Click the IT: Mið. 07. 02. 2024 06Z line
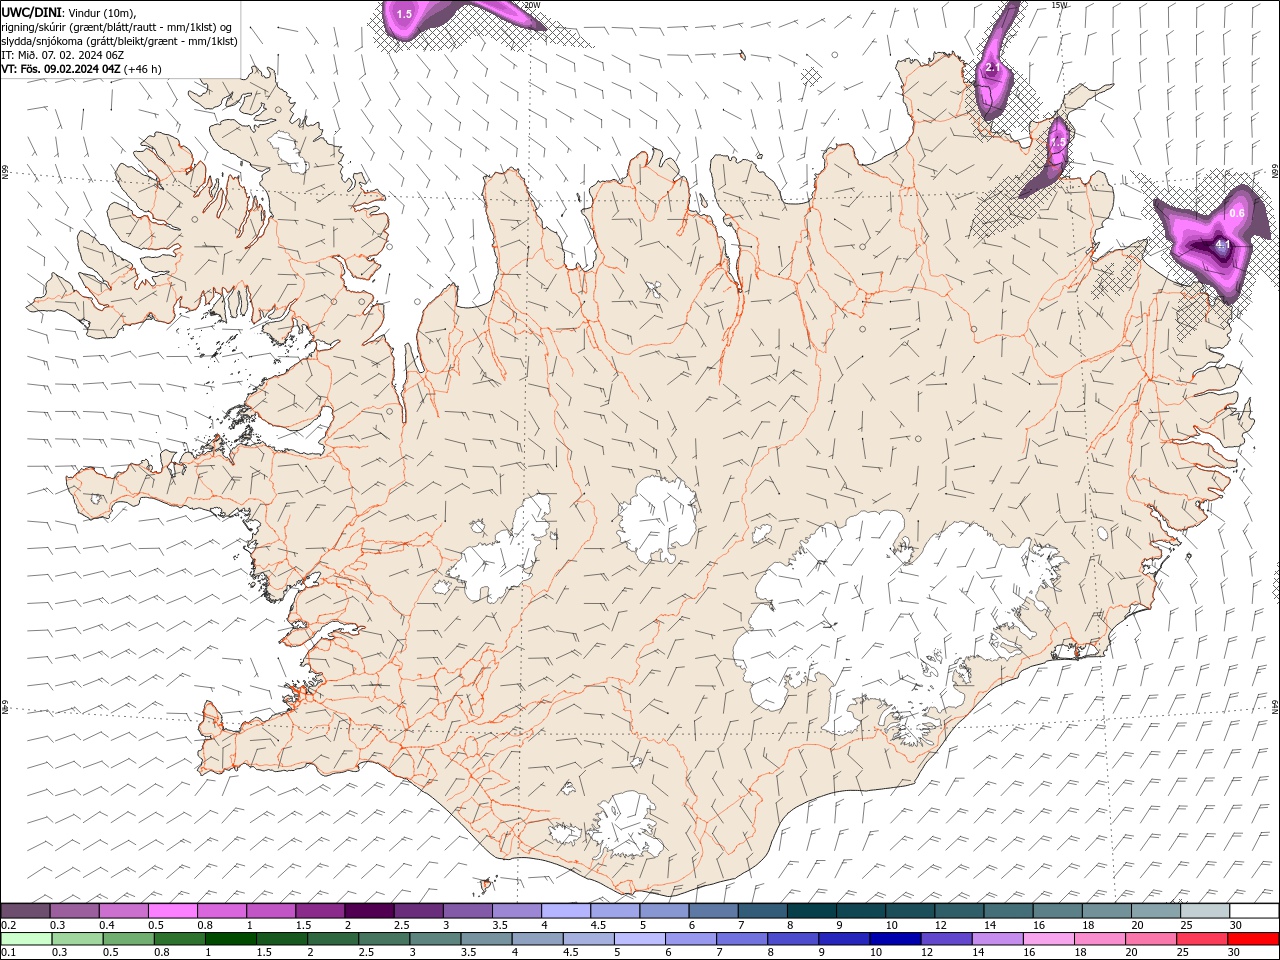The height and width of the screenshot is (960, 1280). (x=61, y=55)
